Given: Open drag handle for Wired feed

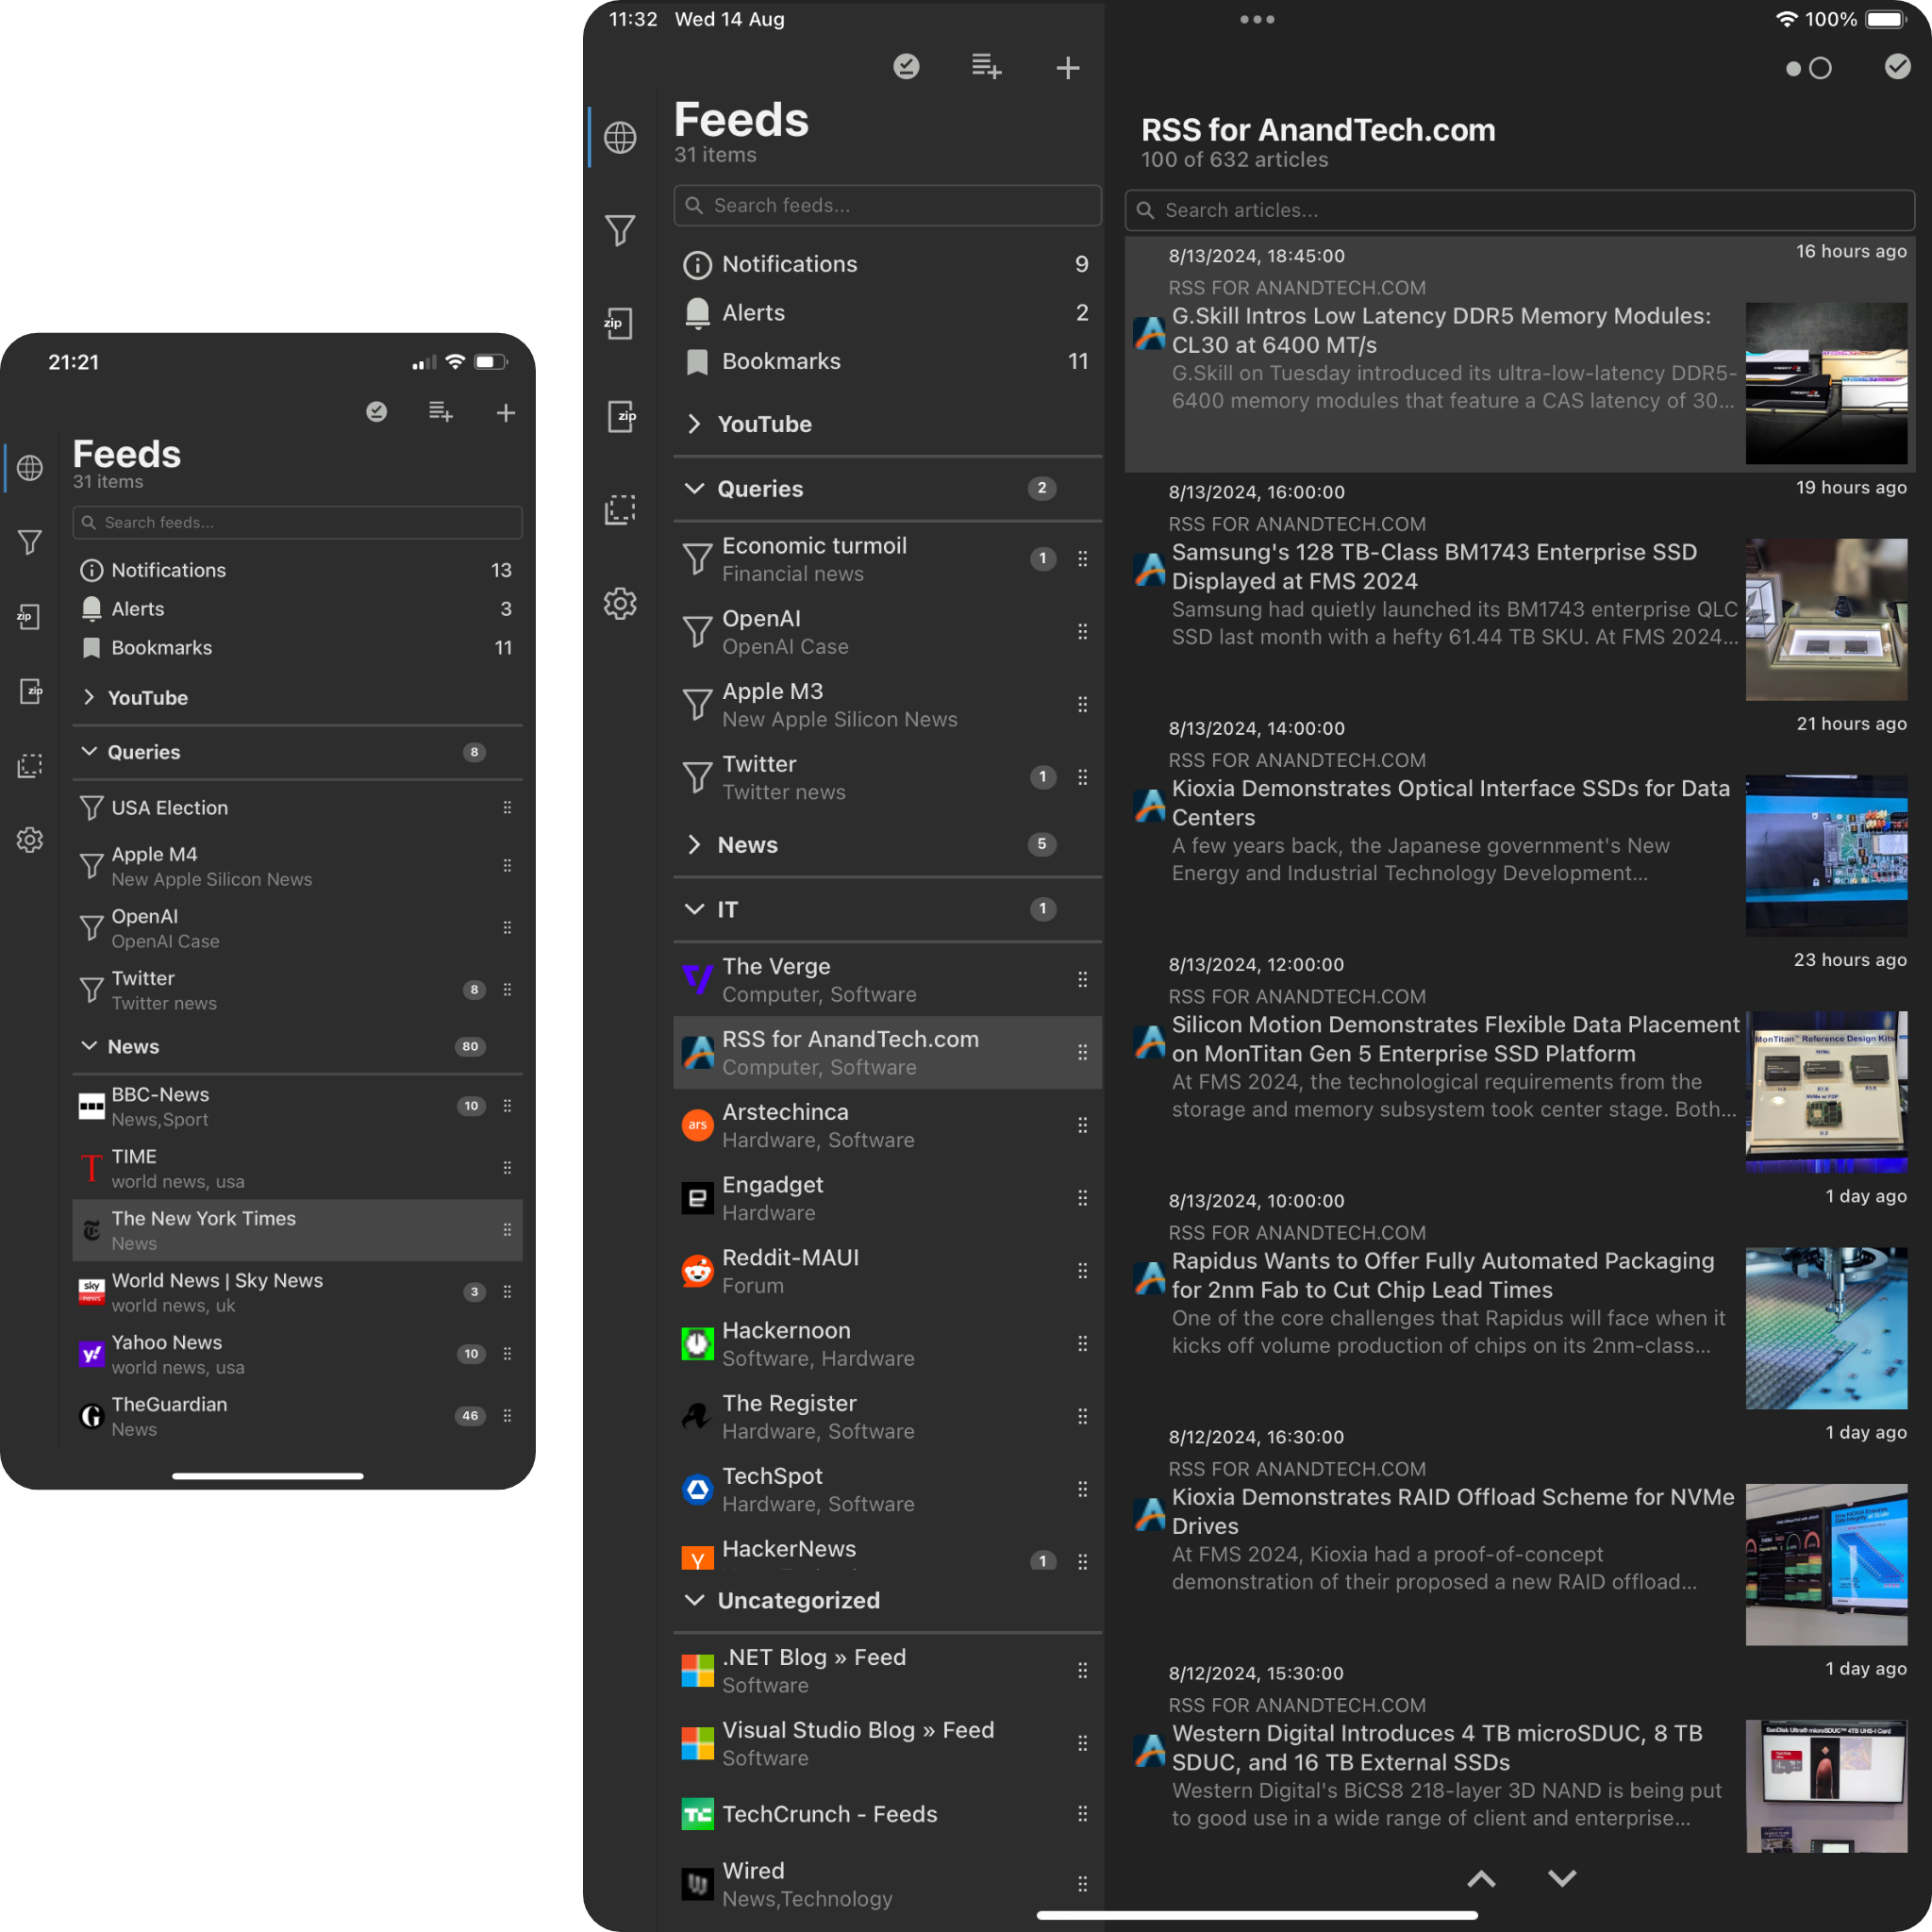Looking at the screenshot, I should (1082, 1884).
